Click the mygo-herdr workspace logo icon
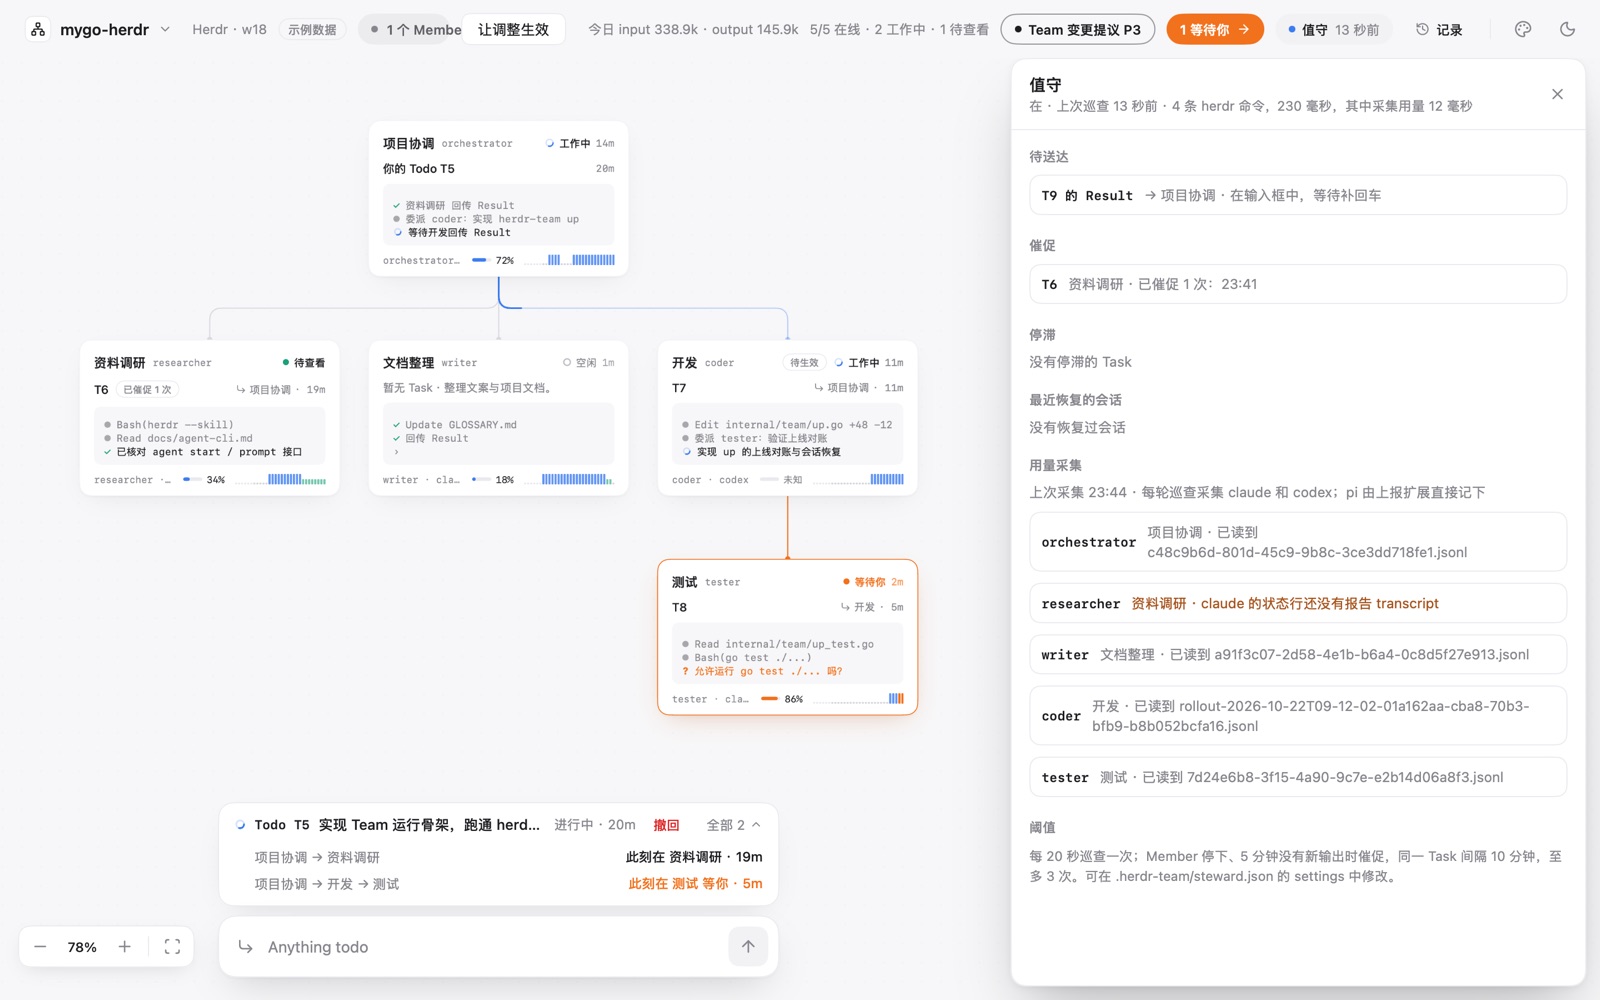The width and height of the screenshot is (1600, 1000). point(38,29)
